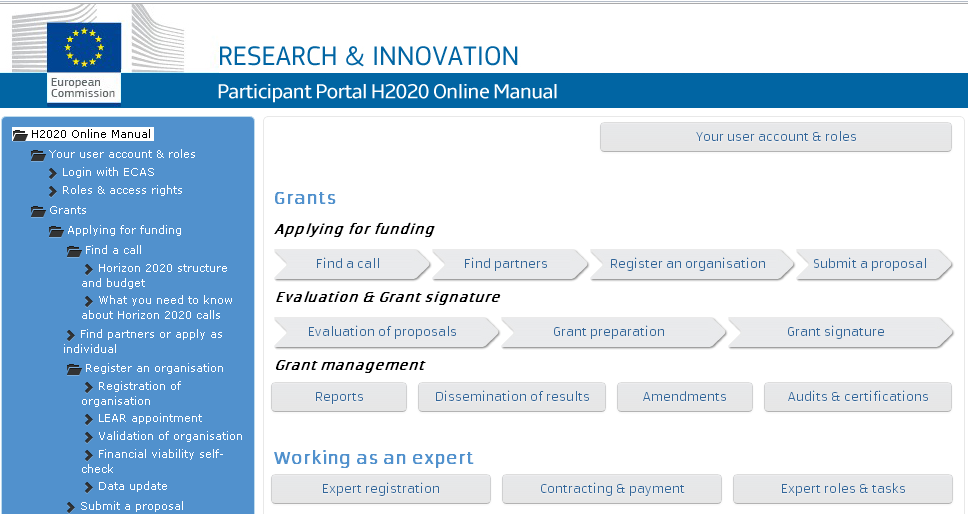
Task: Open 'Find partners or apply as individual' tree item
Action: (x=143, y=341)
